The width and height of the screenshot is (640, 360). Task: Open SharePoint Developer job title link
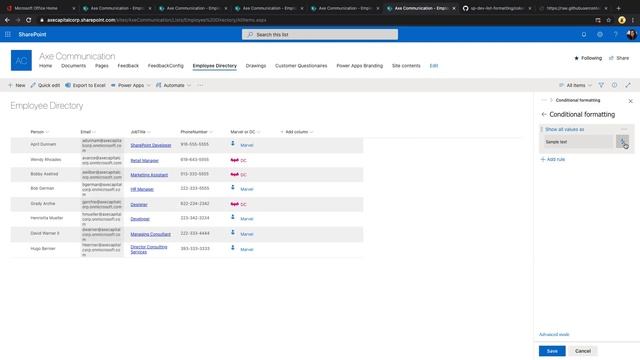pos(151,145)
